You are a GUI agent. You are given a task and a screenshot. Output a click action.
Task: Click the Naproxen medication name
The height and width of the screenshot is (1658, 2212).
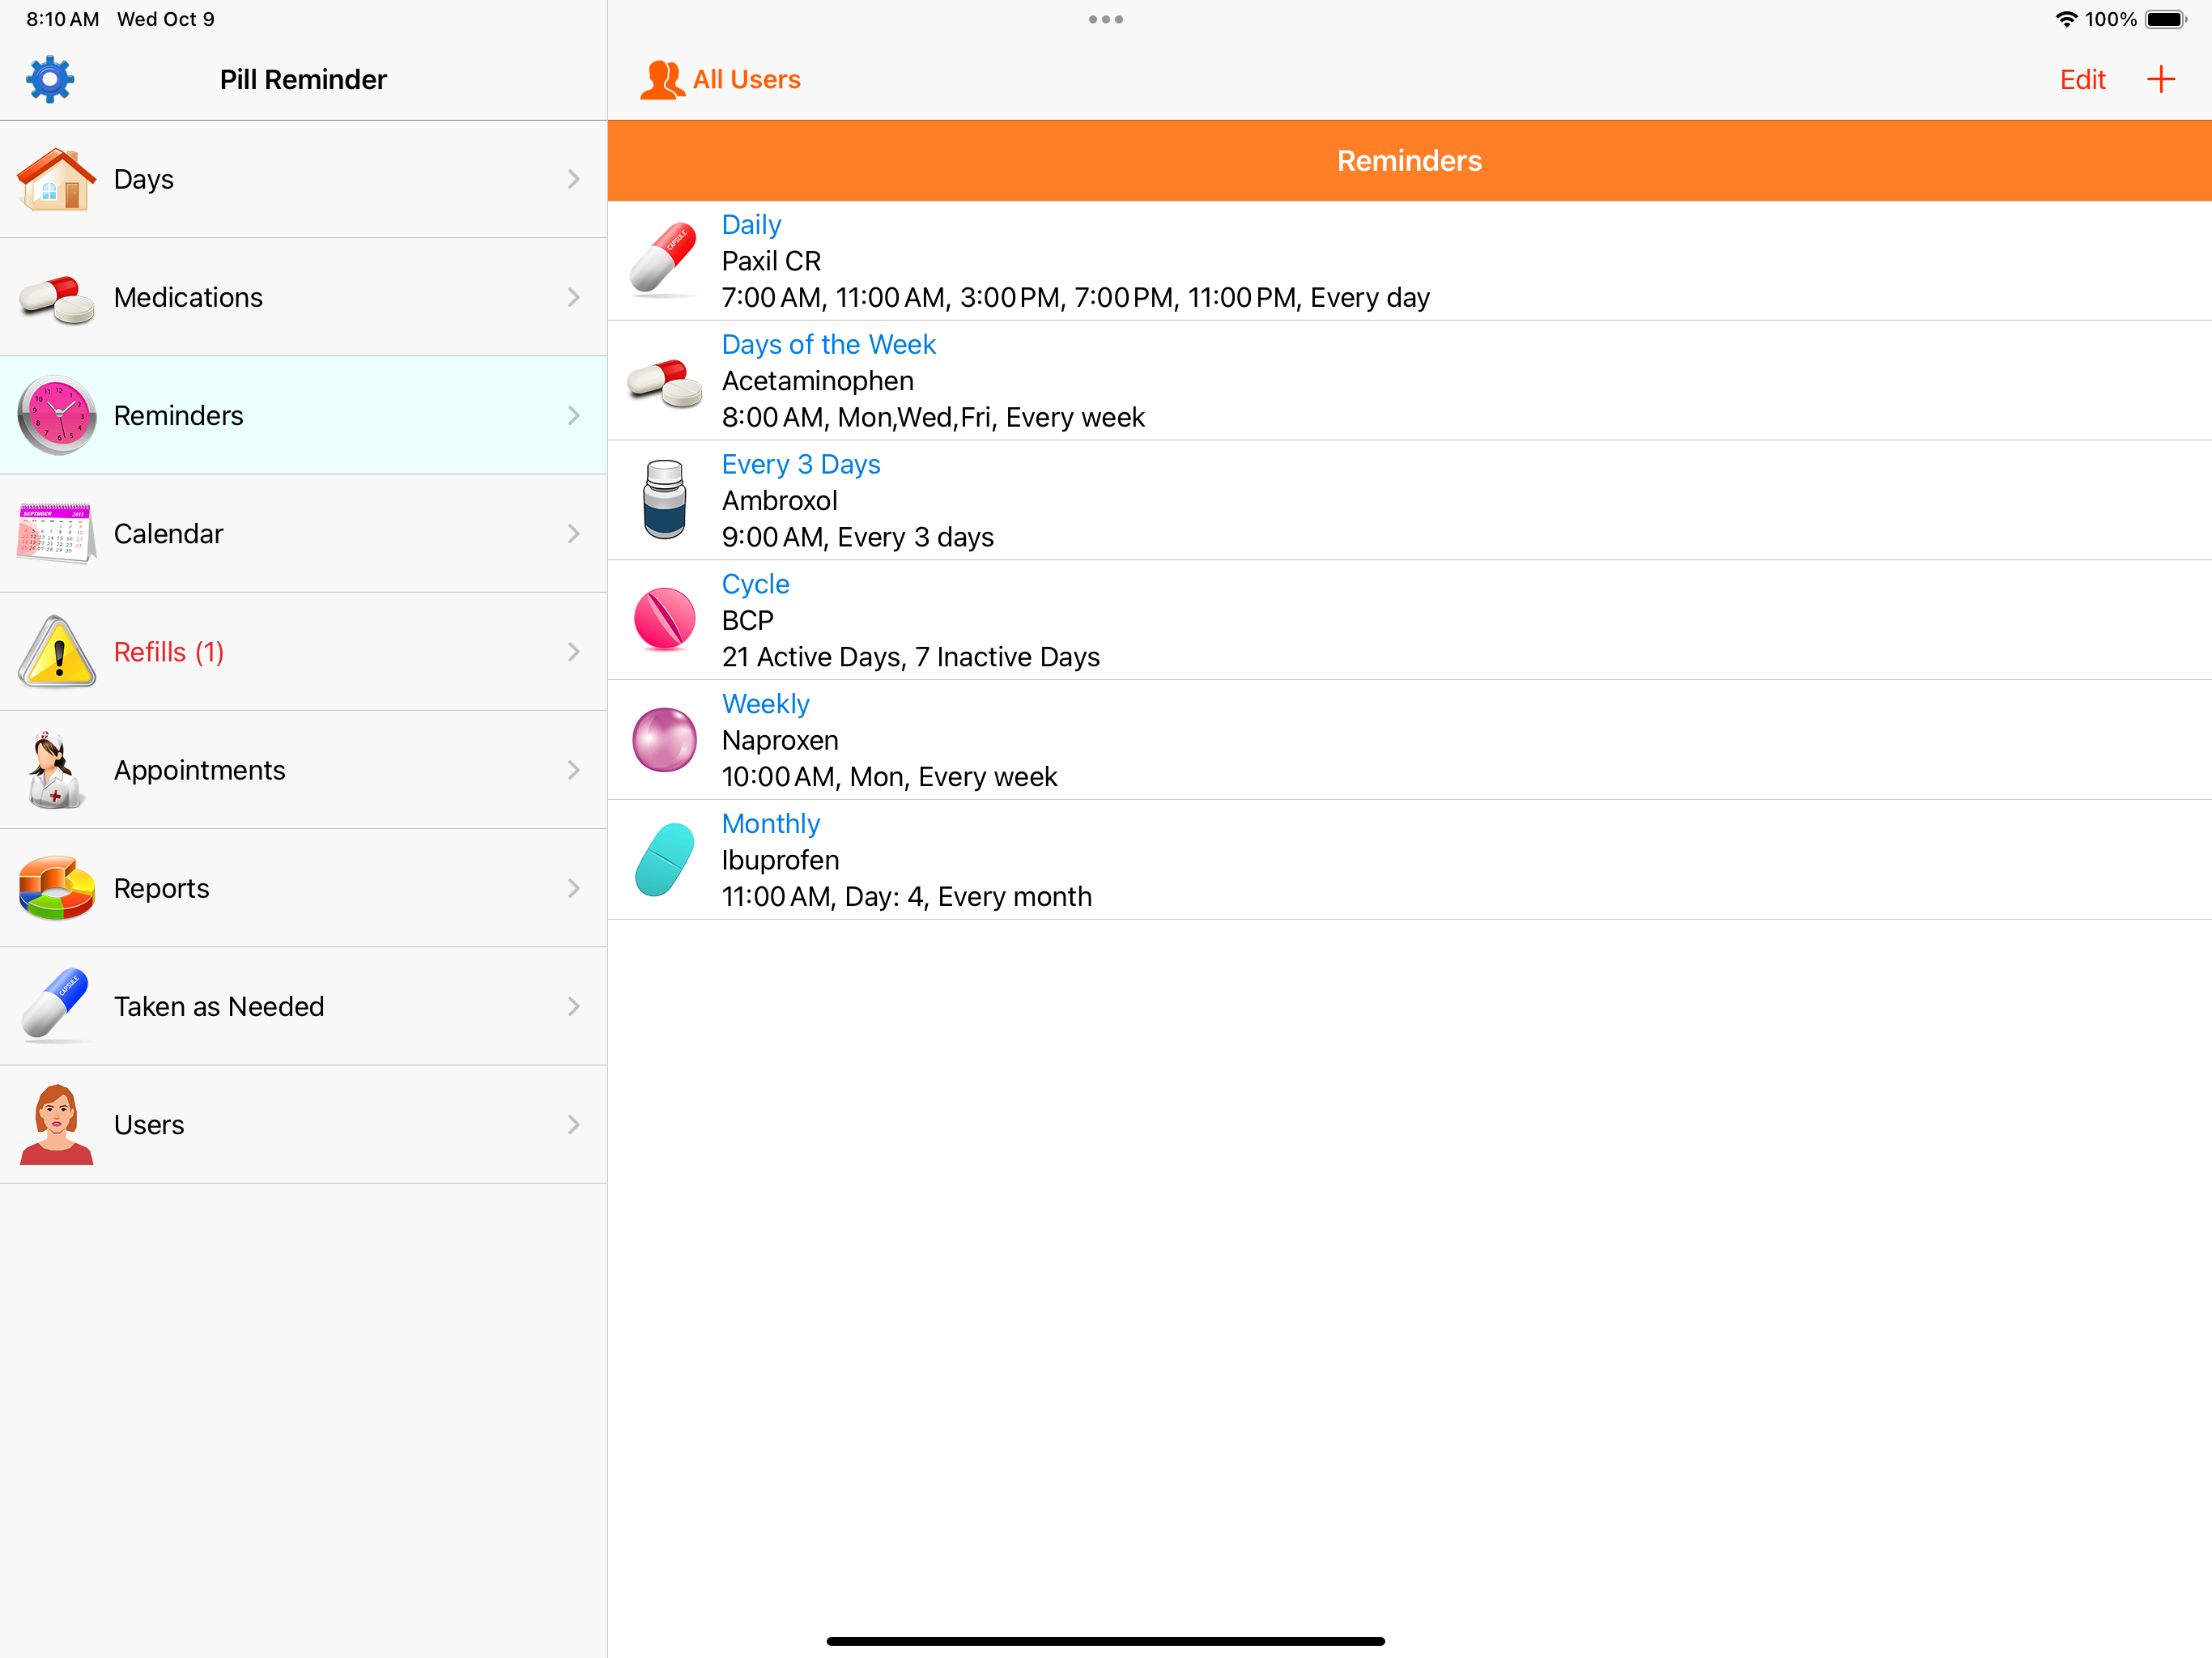pyautogui.click(x=780, y=740)
